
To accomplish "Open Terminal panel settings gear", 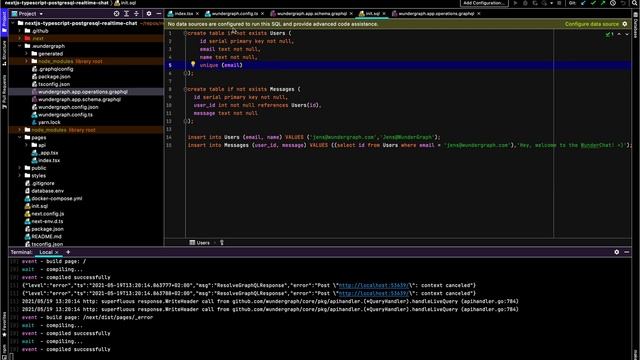I will point(616,252).
